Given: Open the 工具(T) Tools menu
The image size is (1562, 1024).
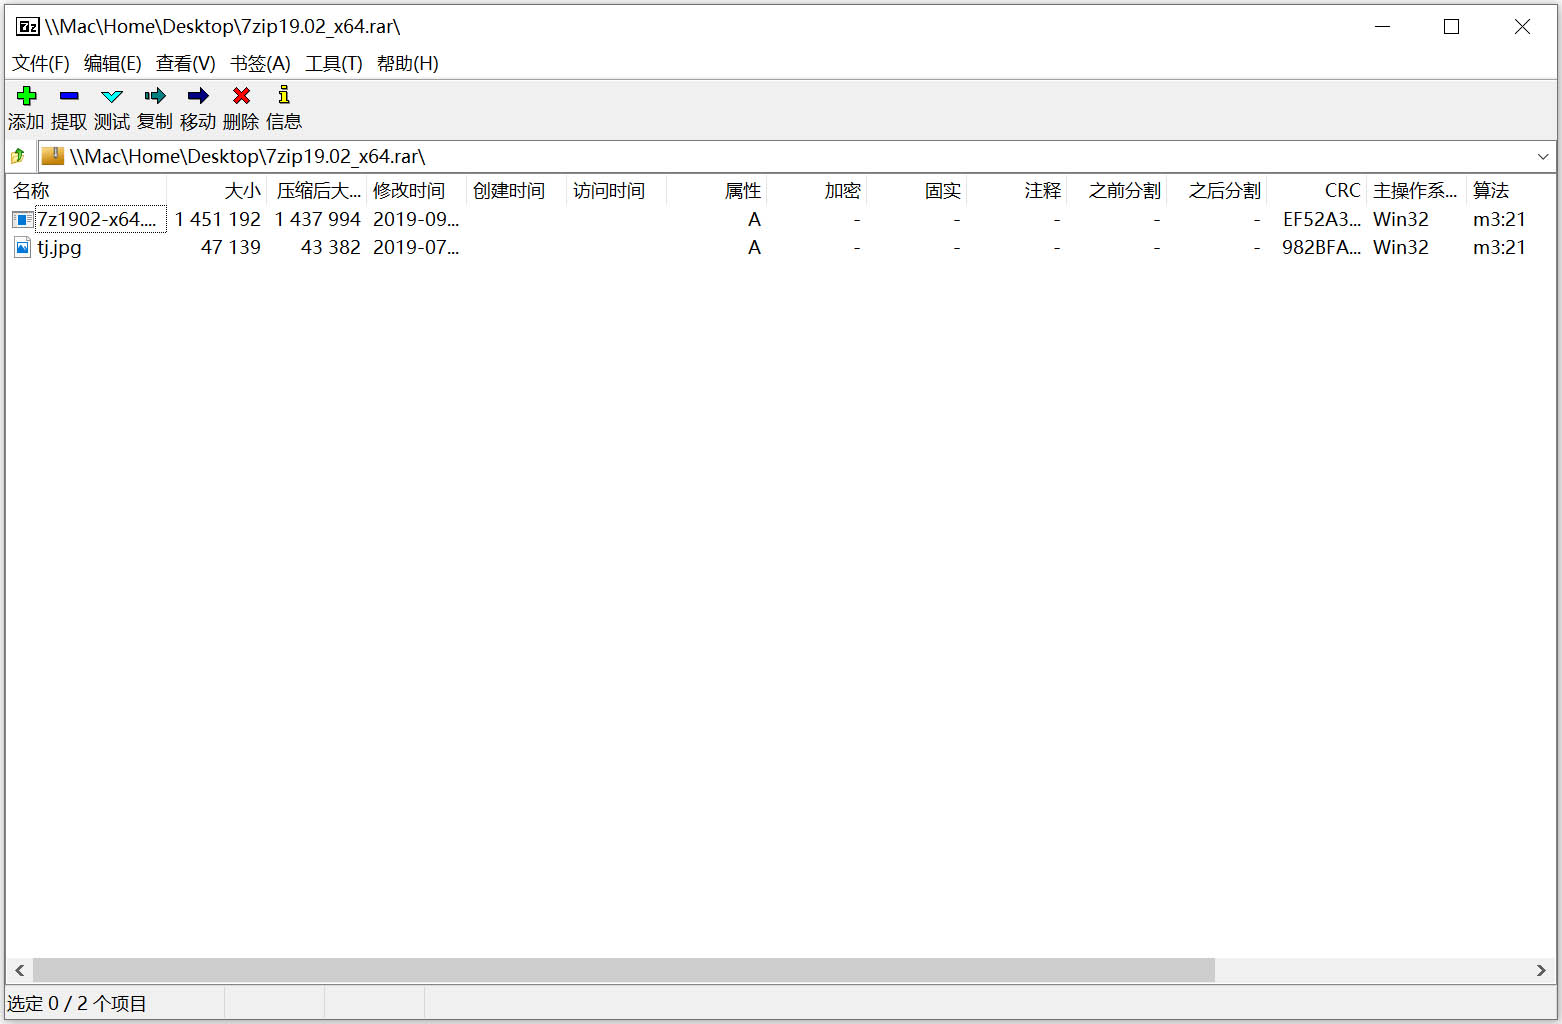Looking at the screenshot, I should pyautogui.click(x=334, y=64).
